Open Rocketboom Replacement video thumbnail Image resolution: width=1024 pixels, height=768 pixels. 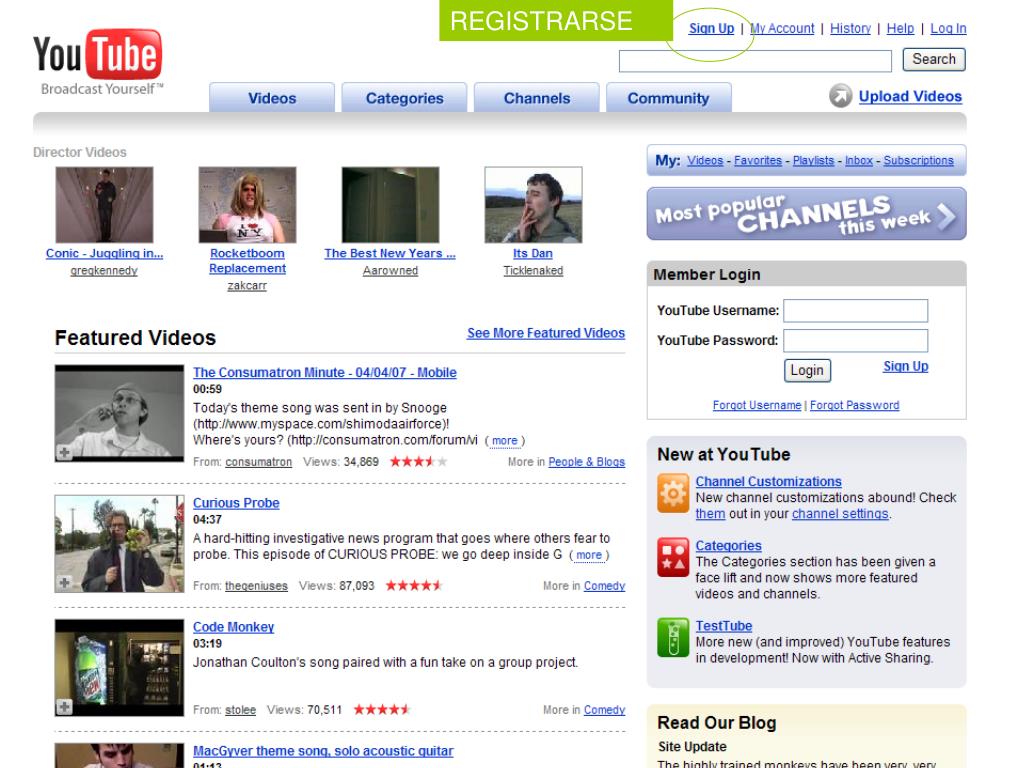click(x=247, y=205)
